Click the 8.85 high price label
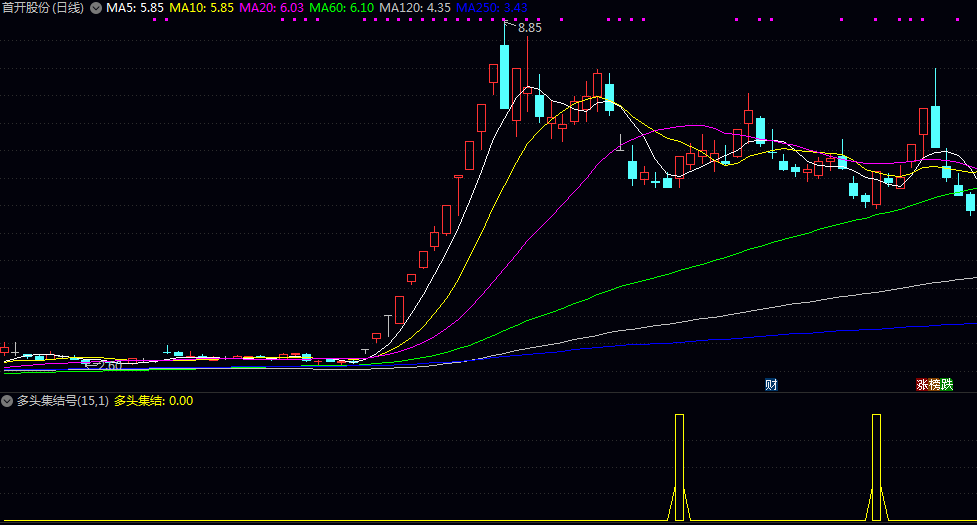Image resolution: width=977 pixels, height=525 pixels. click(x=529, y=28)
